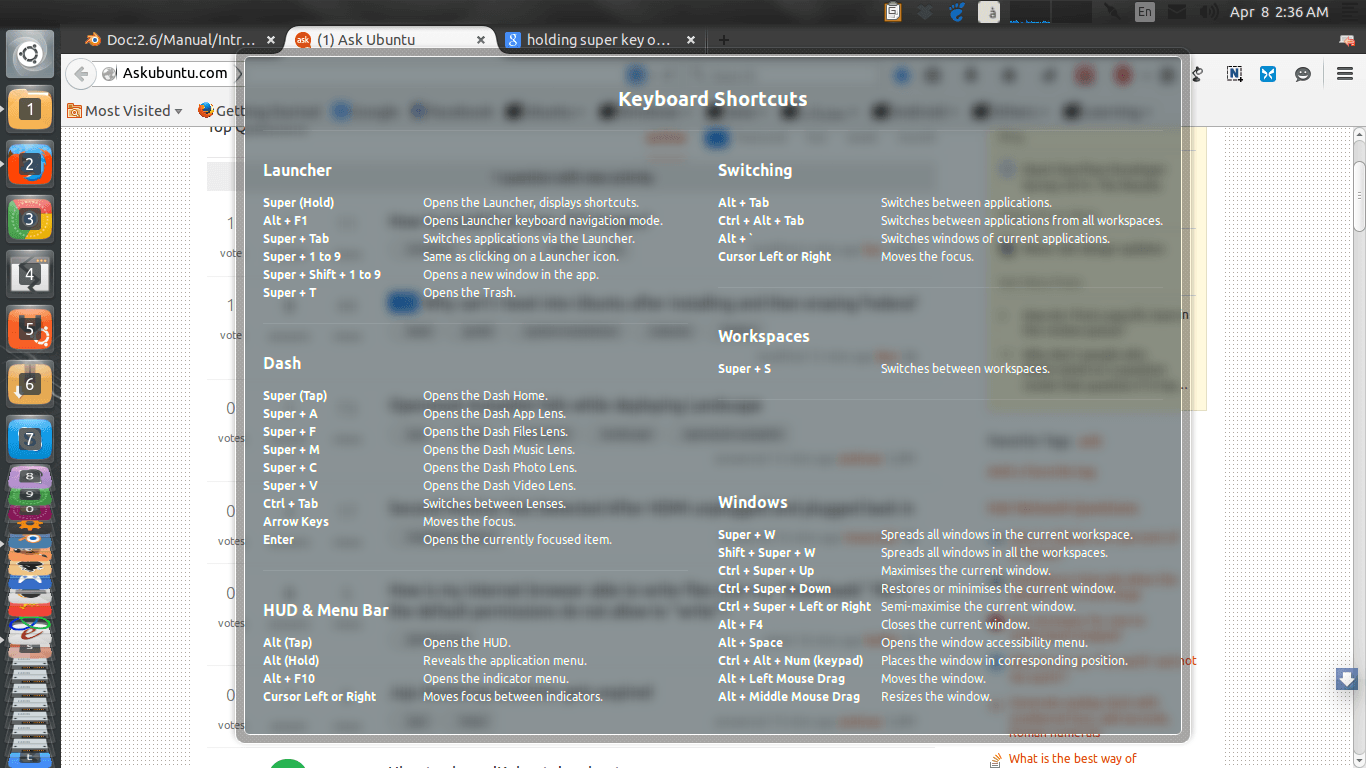This screenshot has width=1366, height=768.
Task: Click the 'Super (Tap)' shortcut text
Action: (x=295, y=396)
